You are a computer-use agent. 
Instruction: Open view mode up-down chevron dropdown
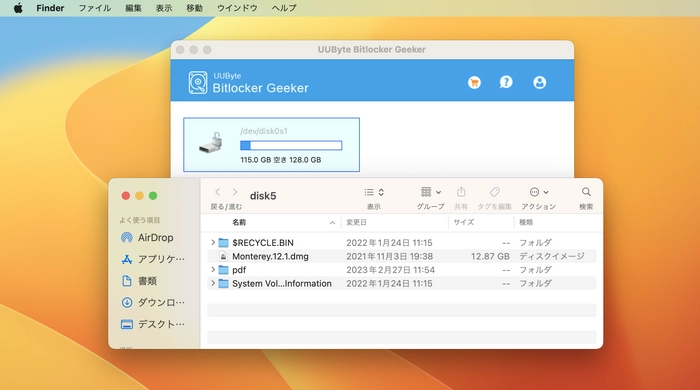[x=381, y=192]
